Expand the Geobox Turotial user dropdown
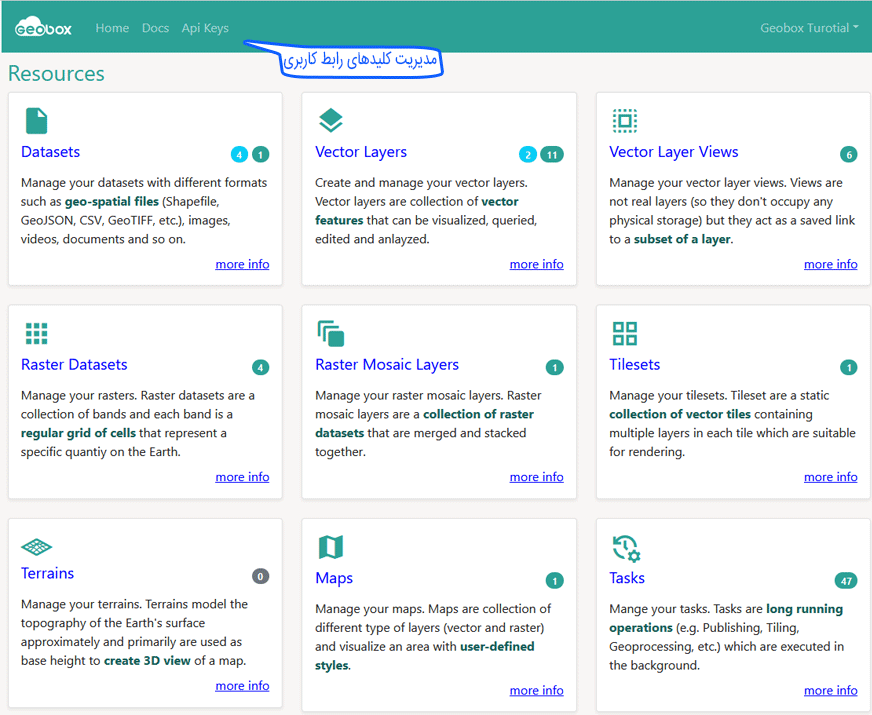Screen dimensions: 872x715 (809, 28)
